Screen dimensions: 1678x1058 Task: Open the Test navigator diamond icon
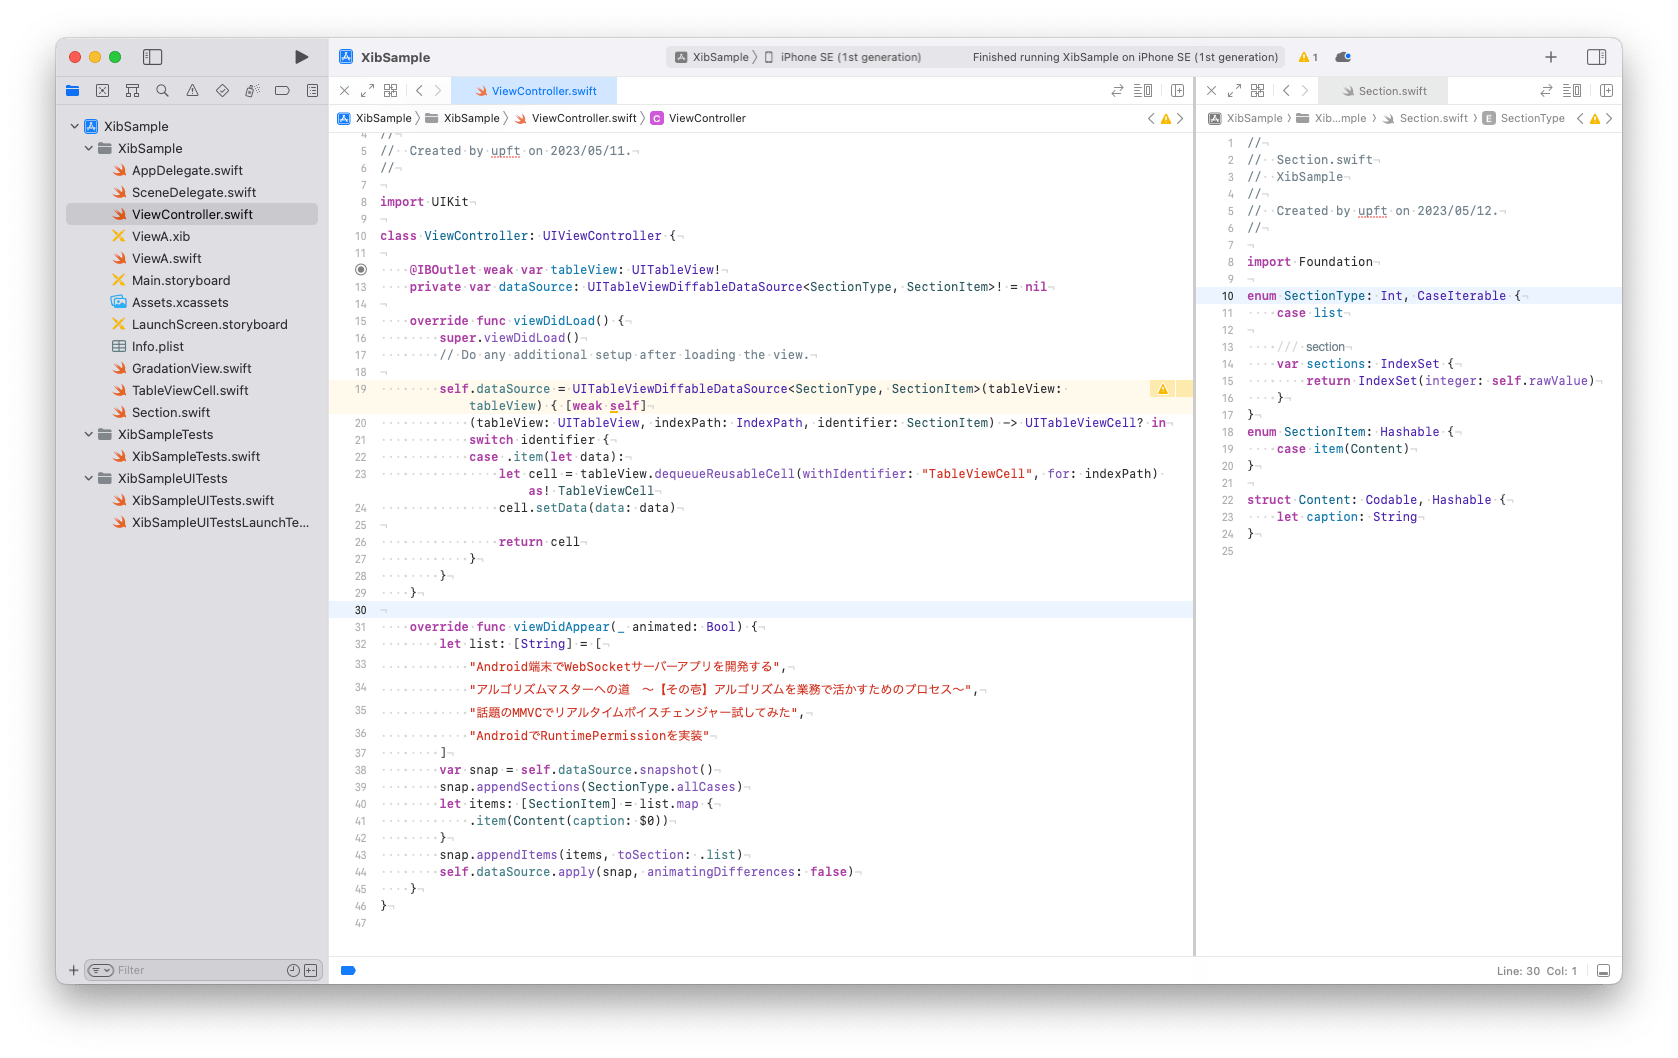[x=222, y=91]
